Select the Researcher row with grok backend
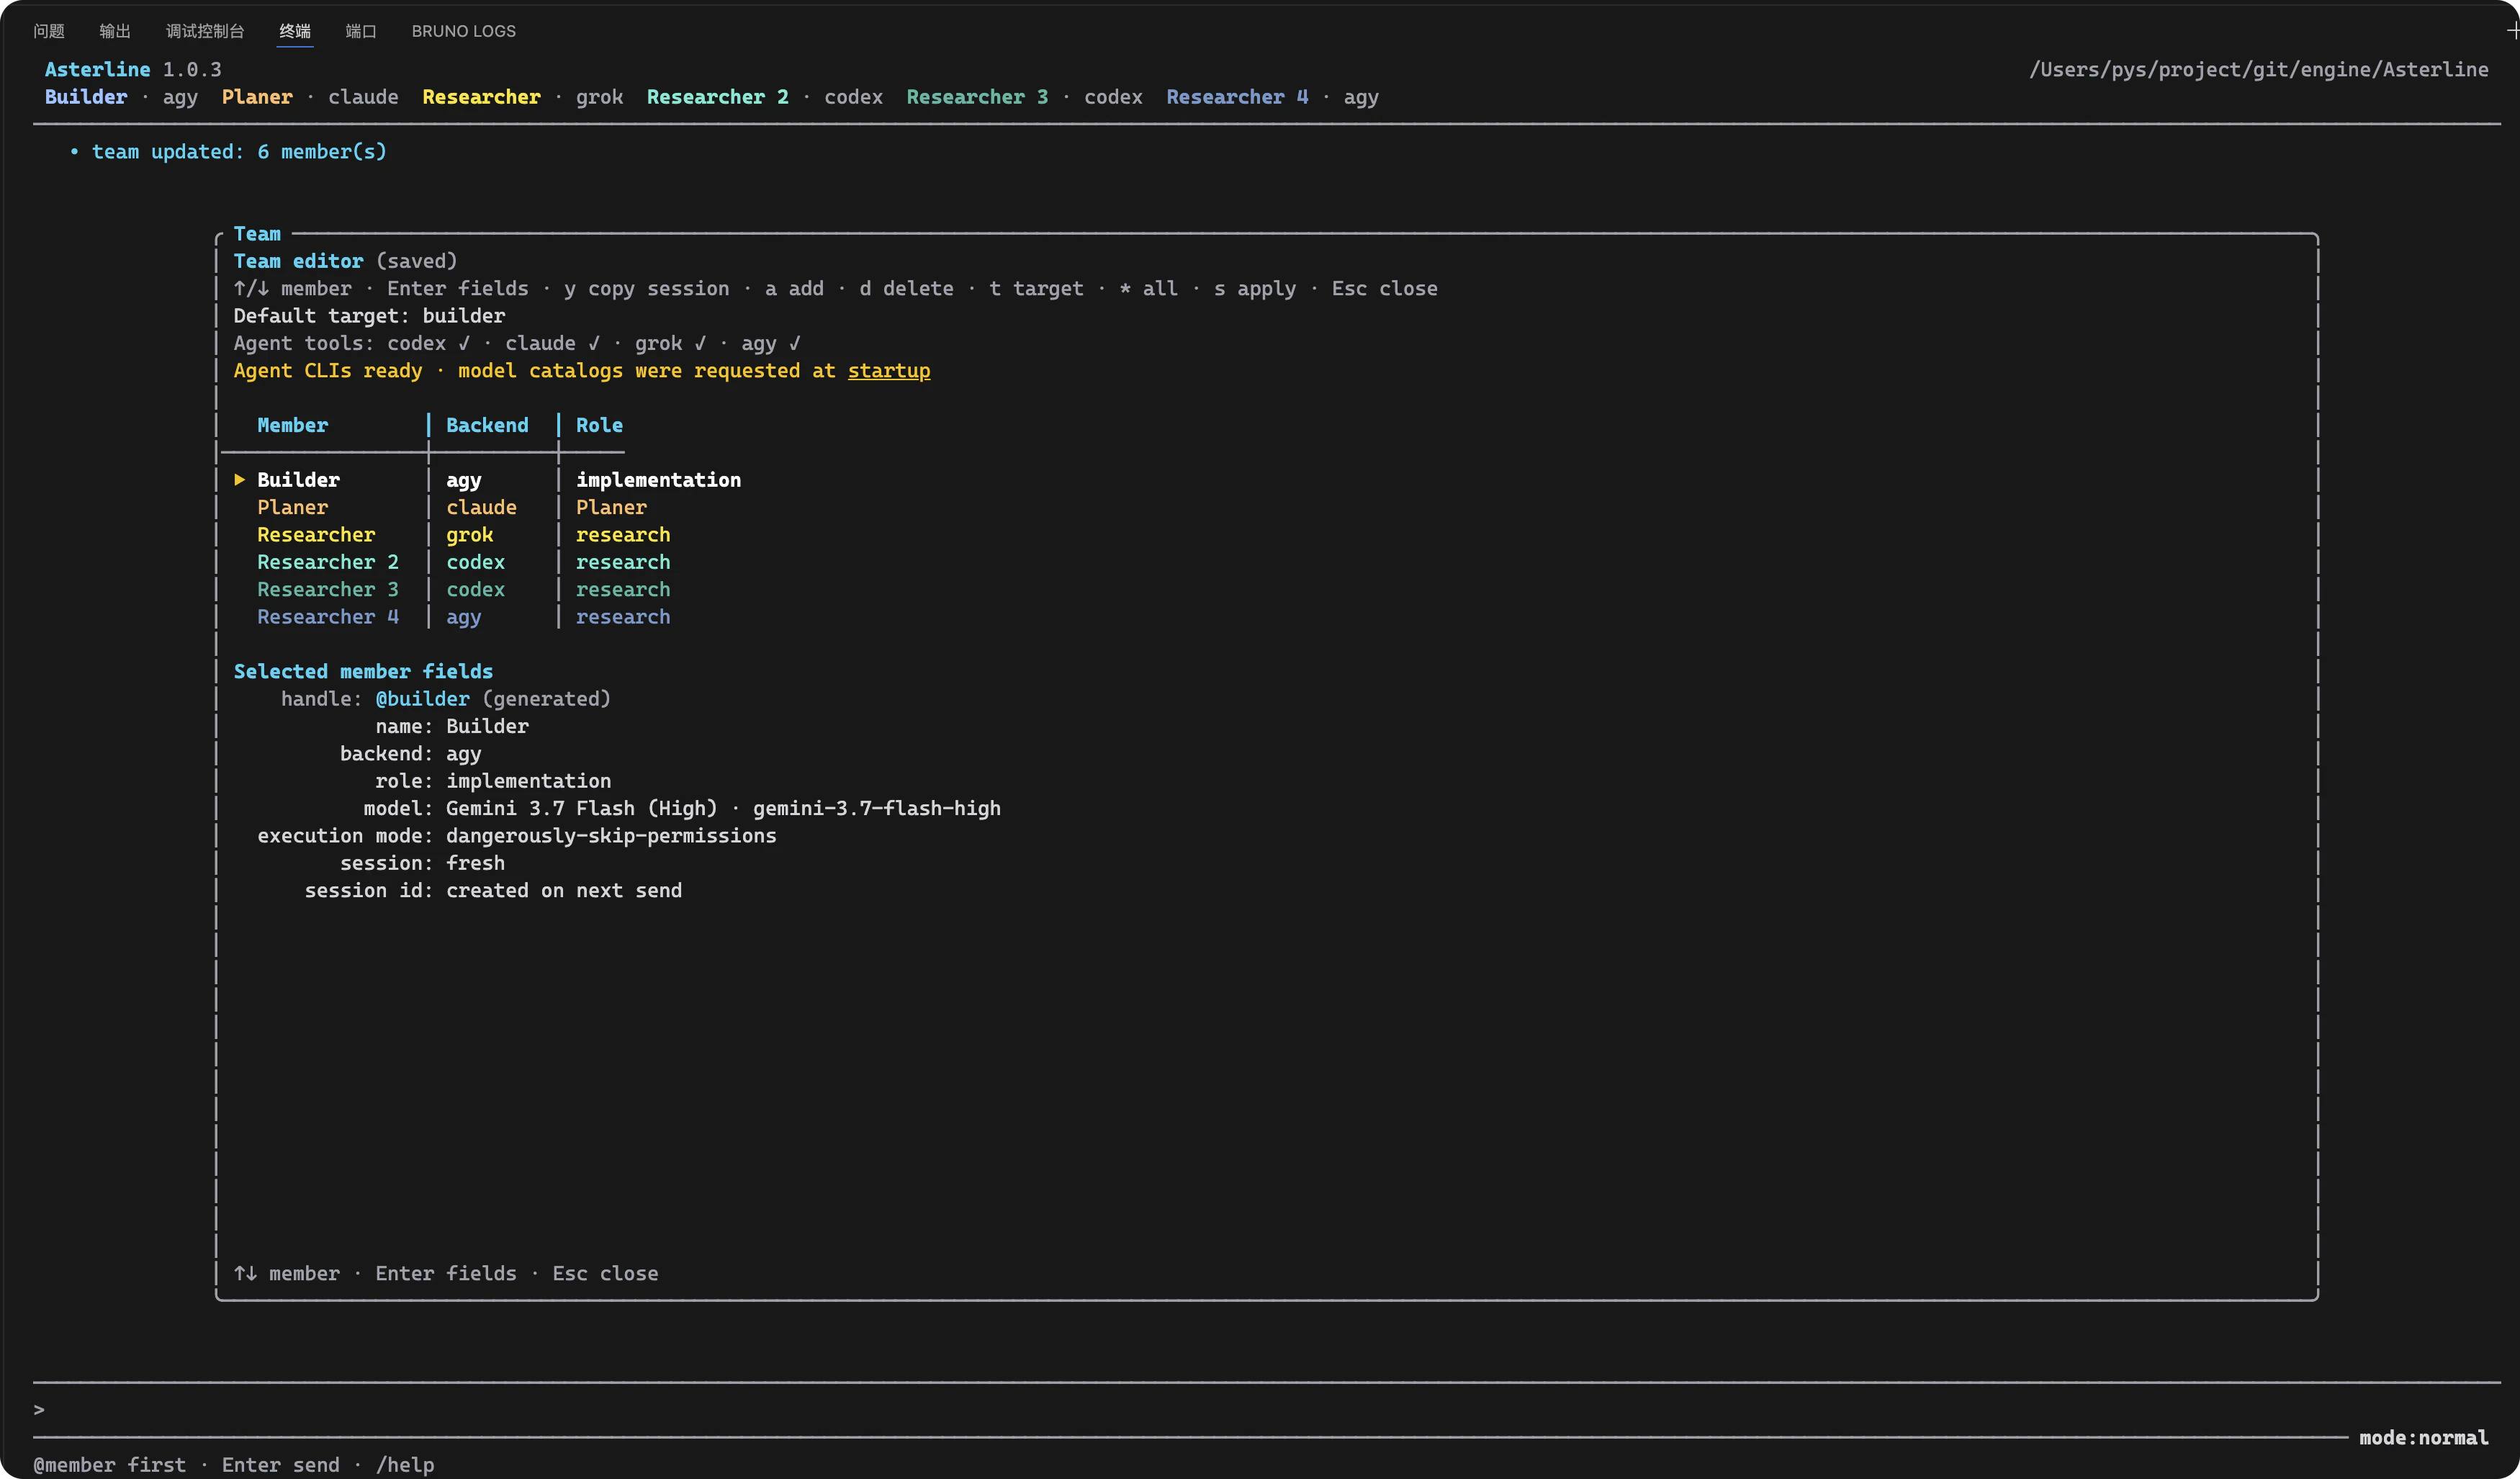2520x1479 pixels. point(464,535)
